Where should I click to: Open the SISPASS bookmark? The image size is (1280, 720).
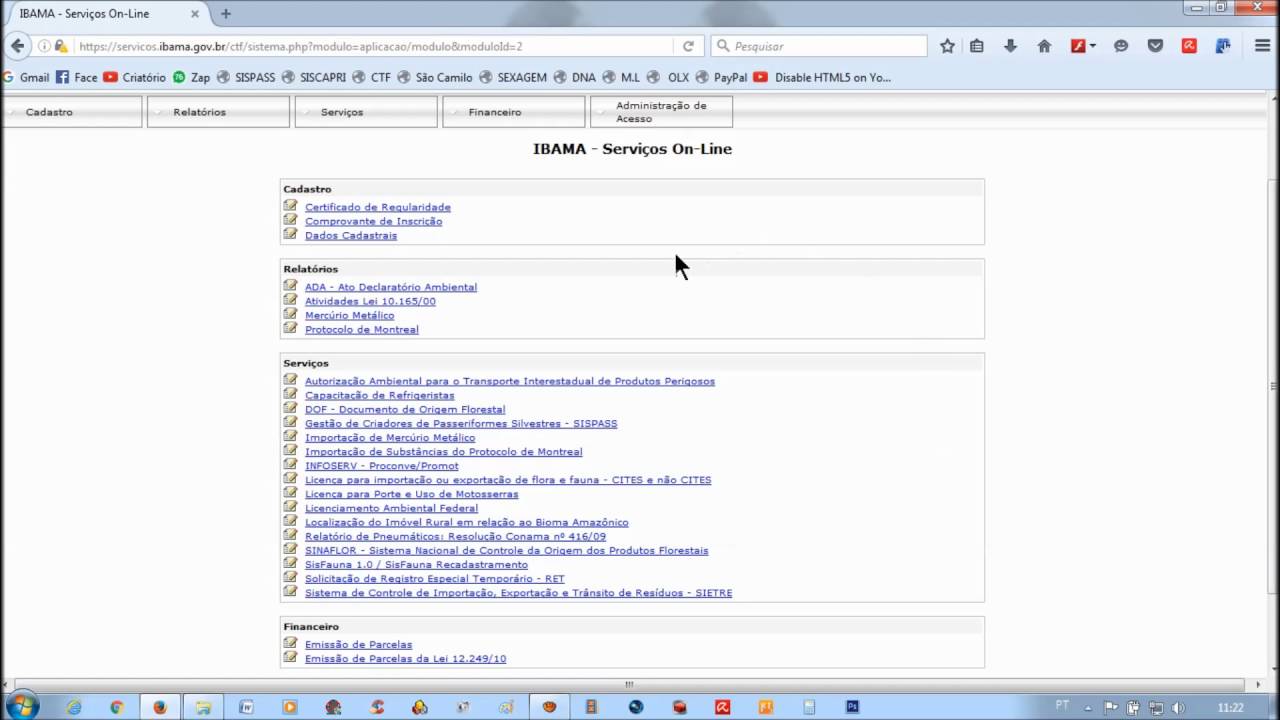pos(246,77)
